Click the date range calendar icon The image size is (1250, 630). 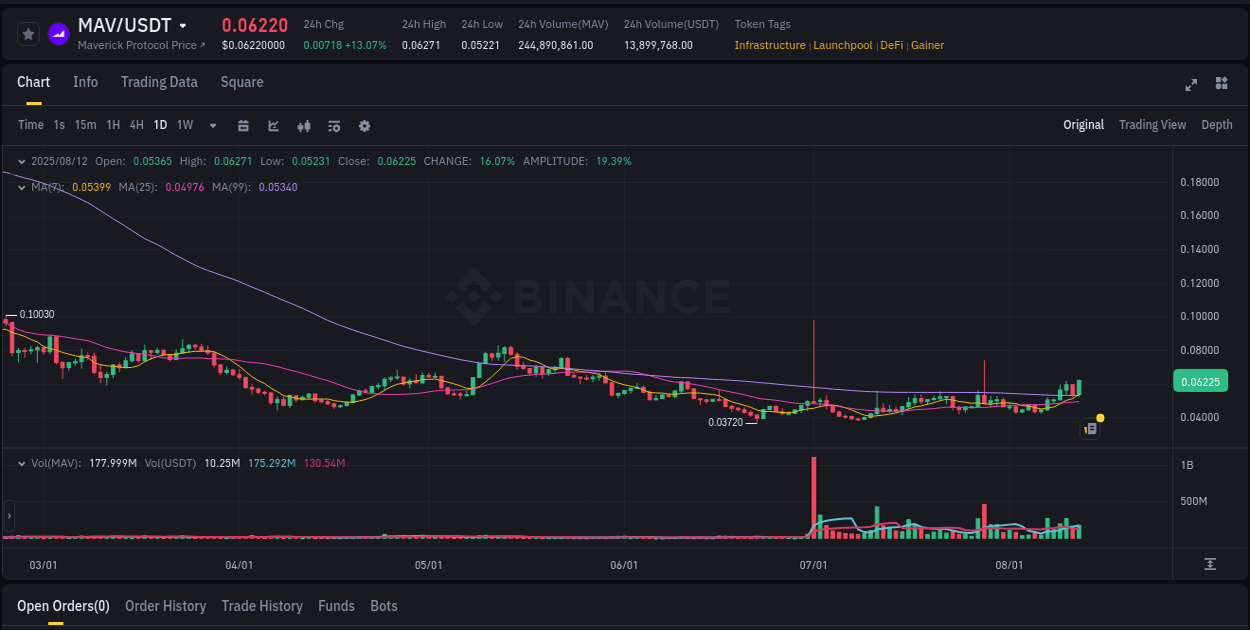click(x=243, y=125)
